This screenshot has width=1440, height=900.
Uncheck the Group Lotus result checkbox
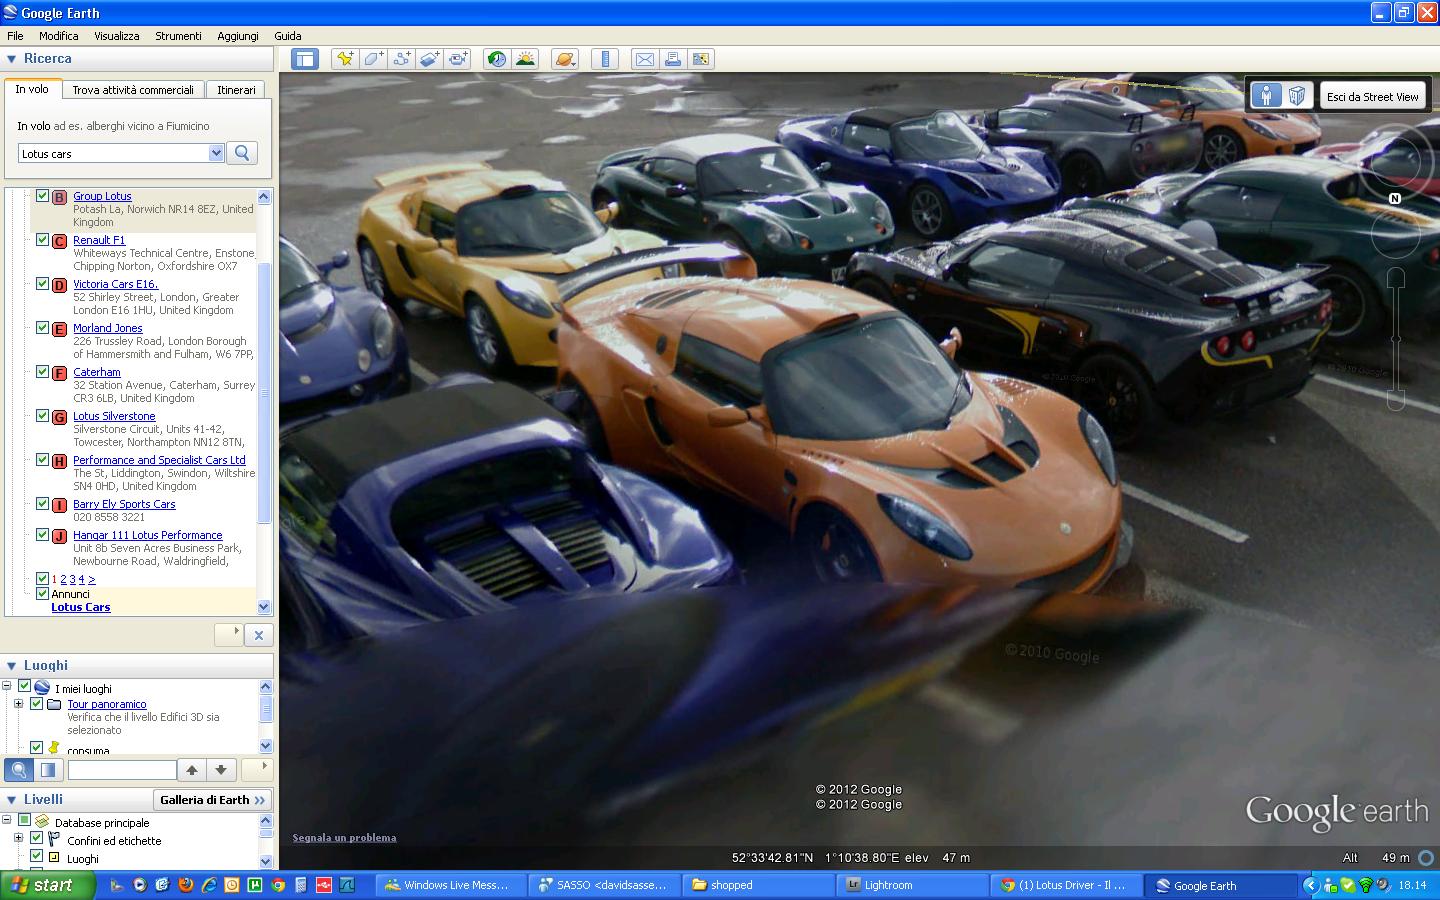tap(42, 196)
